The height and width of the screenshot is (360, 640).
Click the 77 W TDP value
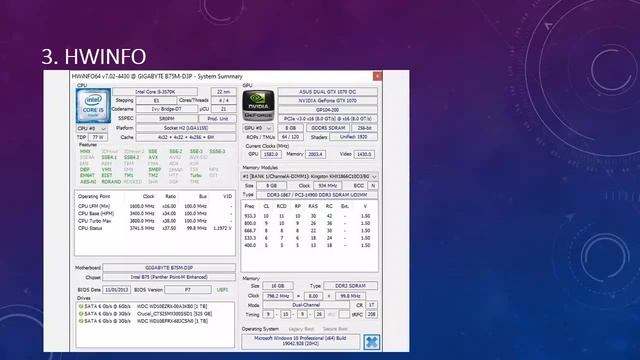(98, 137)
